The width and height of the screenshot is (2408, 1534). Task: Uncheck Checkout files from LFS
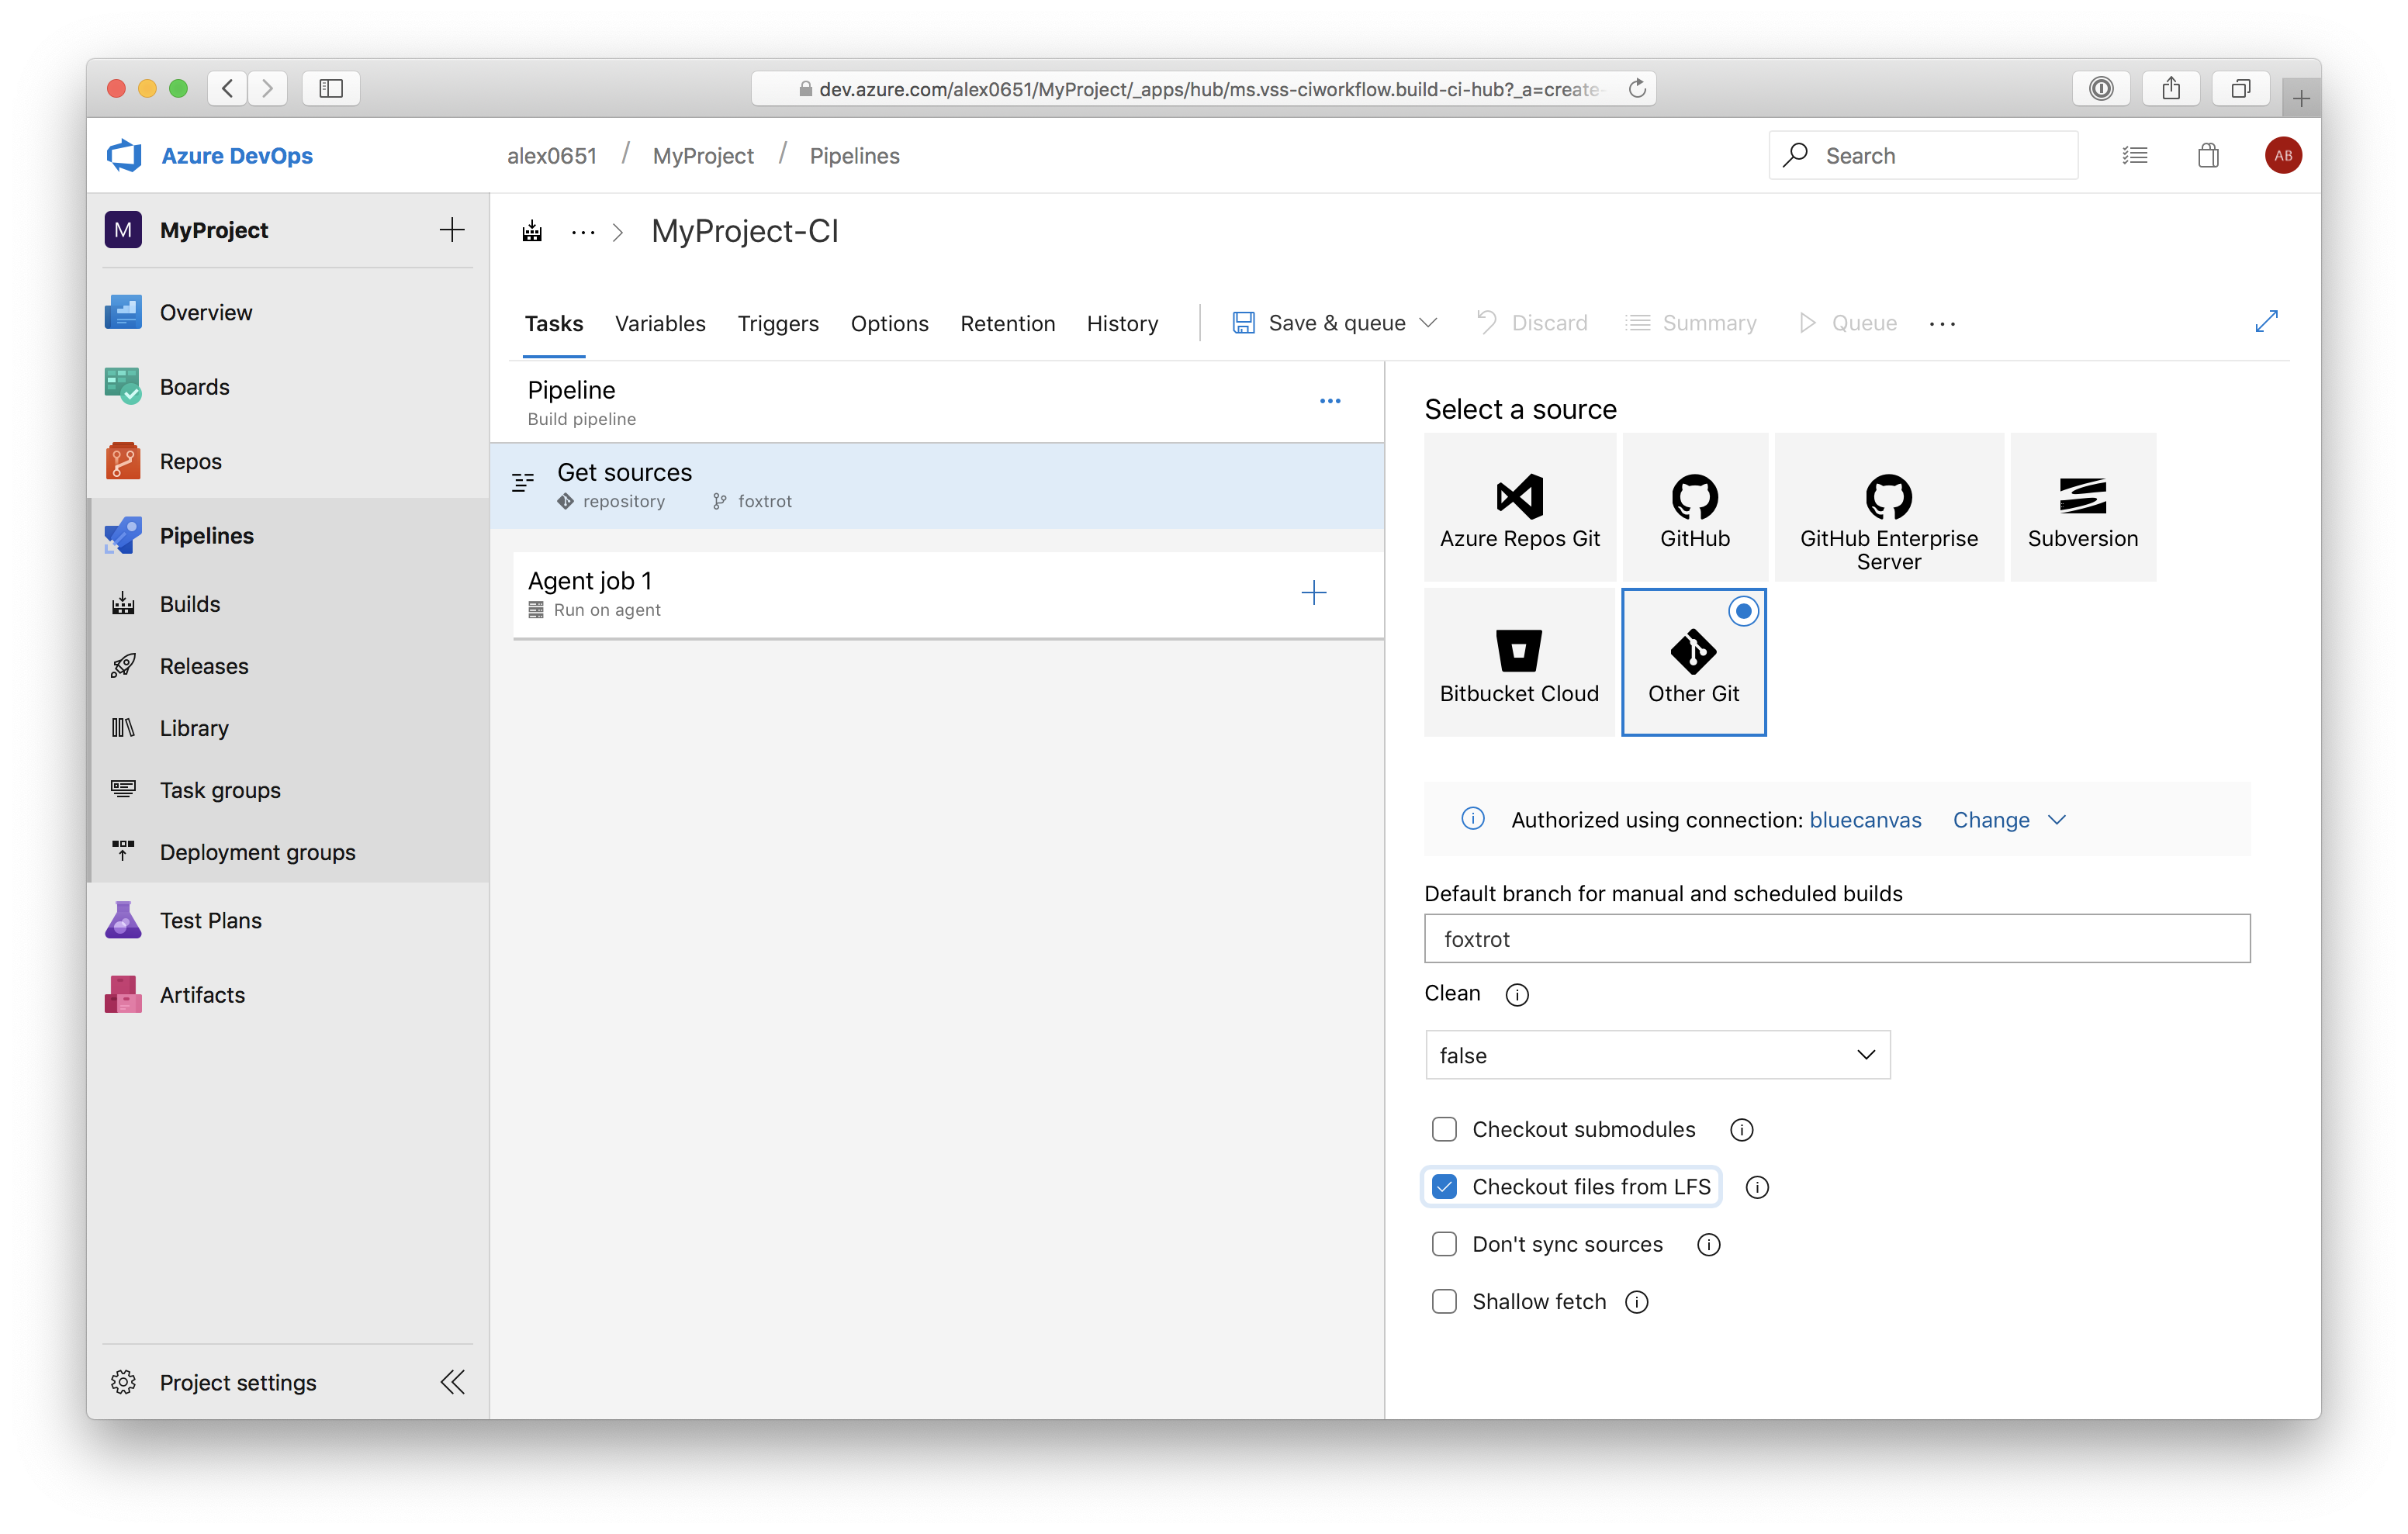pyautogui.click(x=1444, y=1187)
